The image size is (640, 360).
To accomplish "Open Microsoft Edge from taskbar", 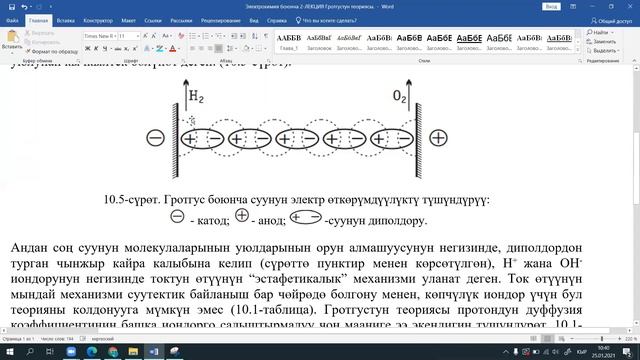I will point(92,351).
